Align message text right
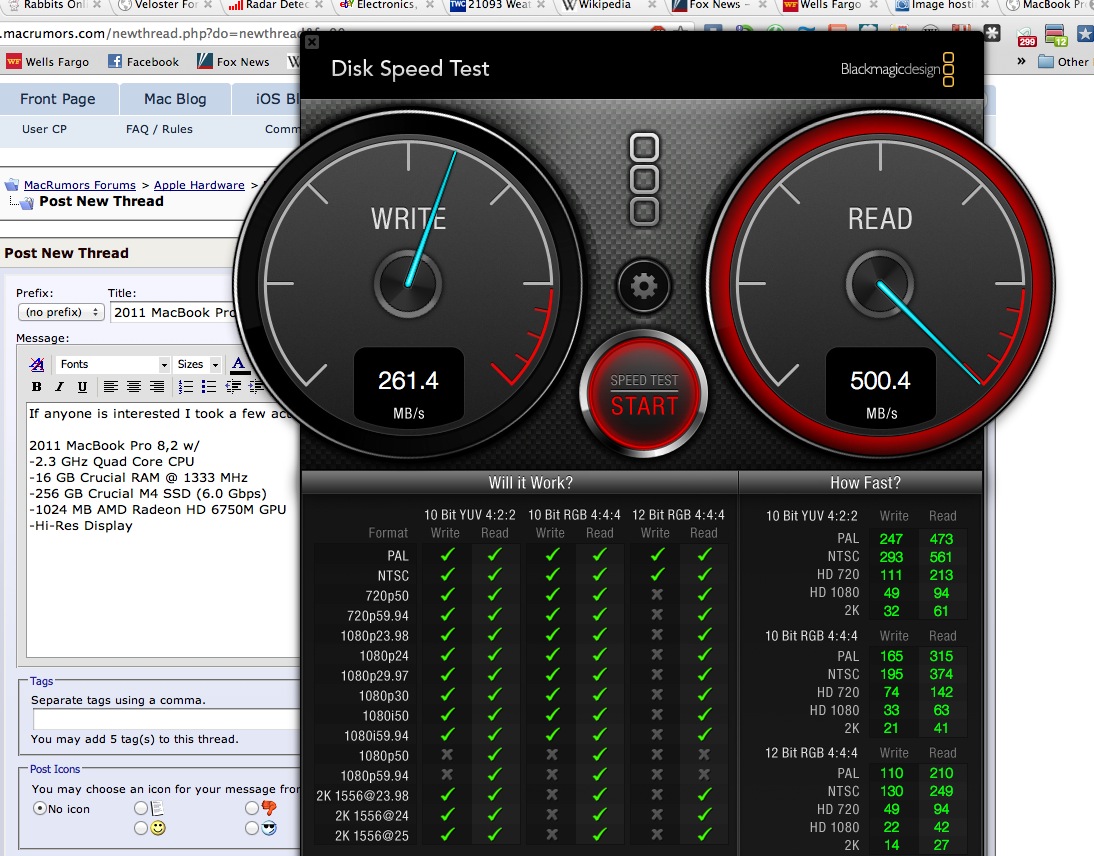 click(157, 386)
